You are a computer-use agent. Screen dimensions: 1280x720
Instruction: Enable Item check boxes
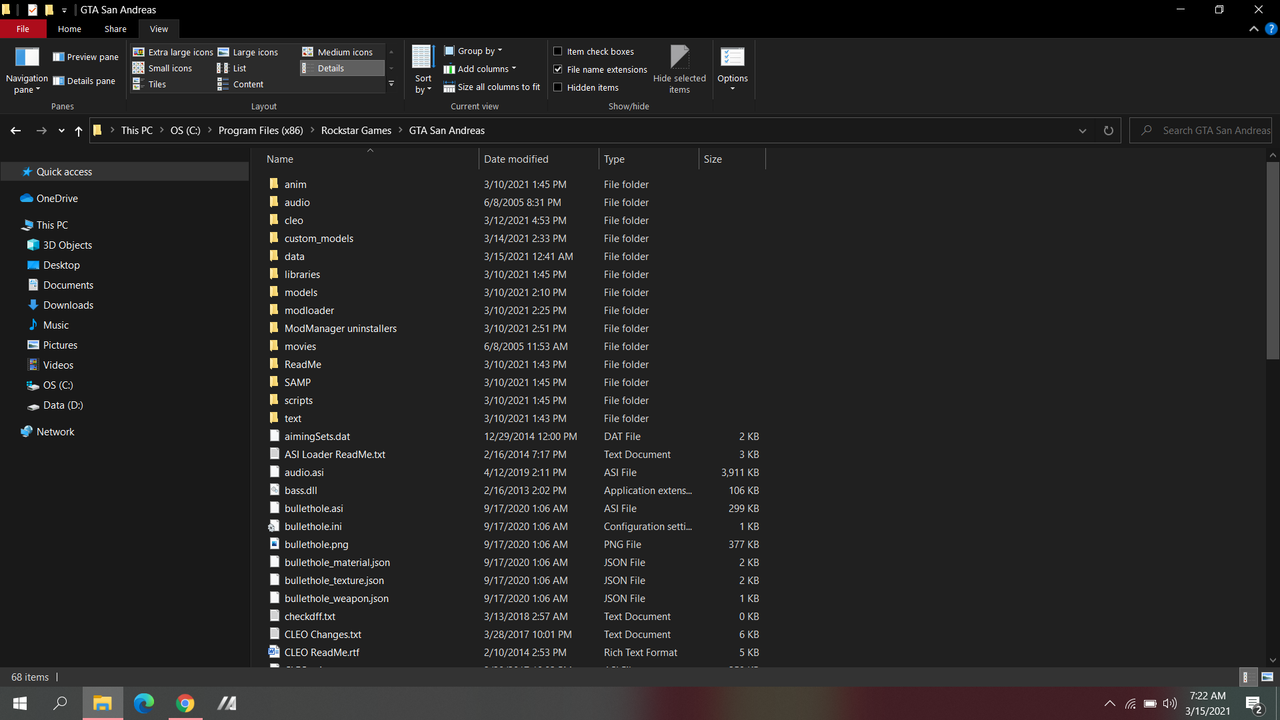point(594,51)
